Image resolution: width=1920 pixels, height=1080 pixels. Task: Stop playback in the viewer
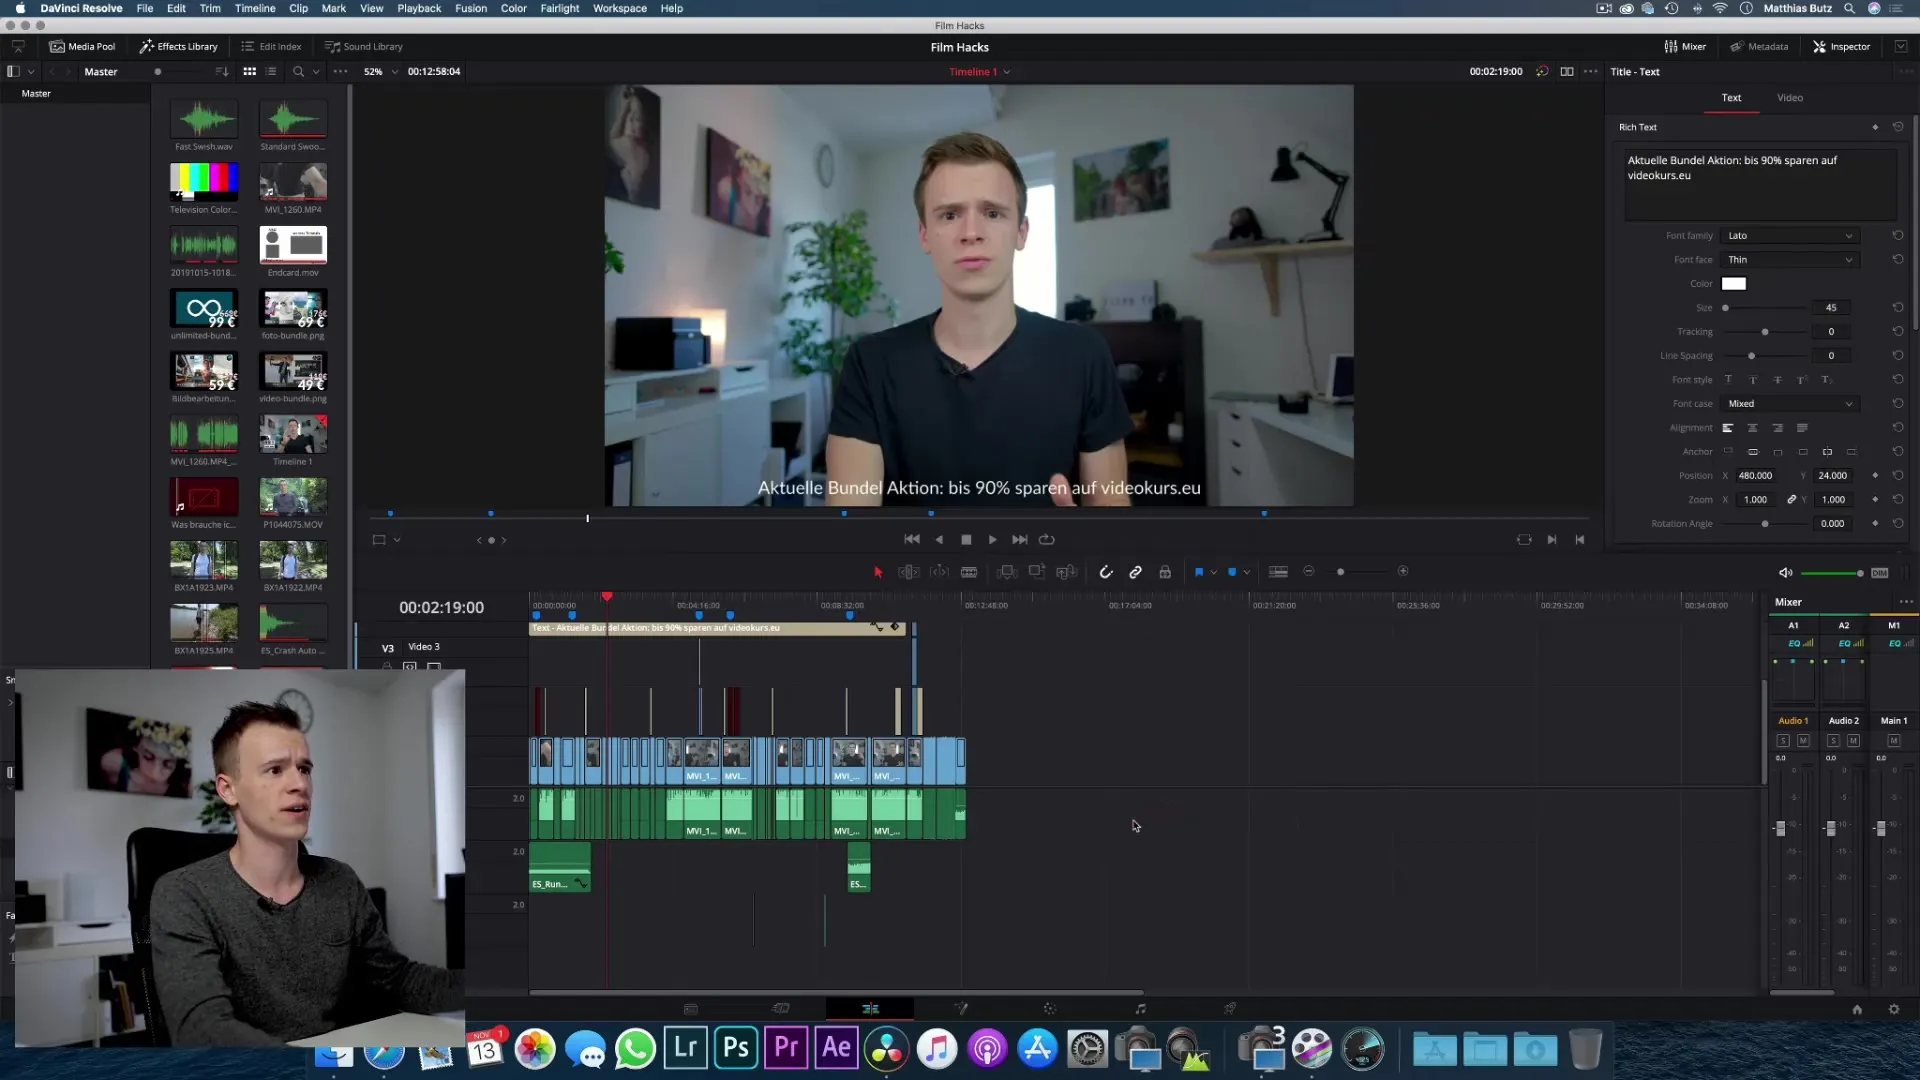pos(966,539)
